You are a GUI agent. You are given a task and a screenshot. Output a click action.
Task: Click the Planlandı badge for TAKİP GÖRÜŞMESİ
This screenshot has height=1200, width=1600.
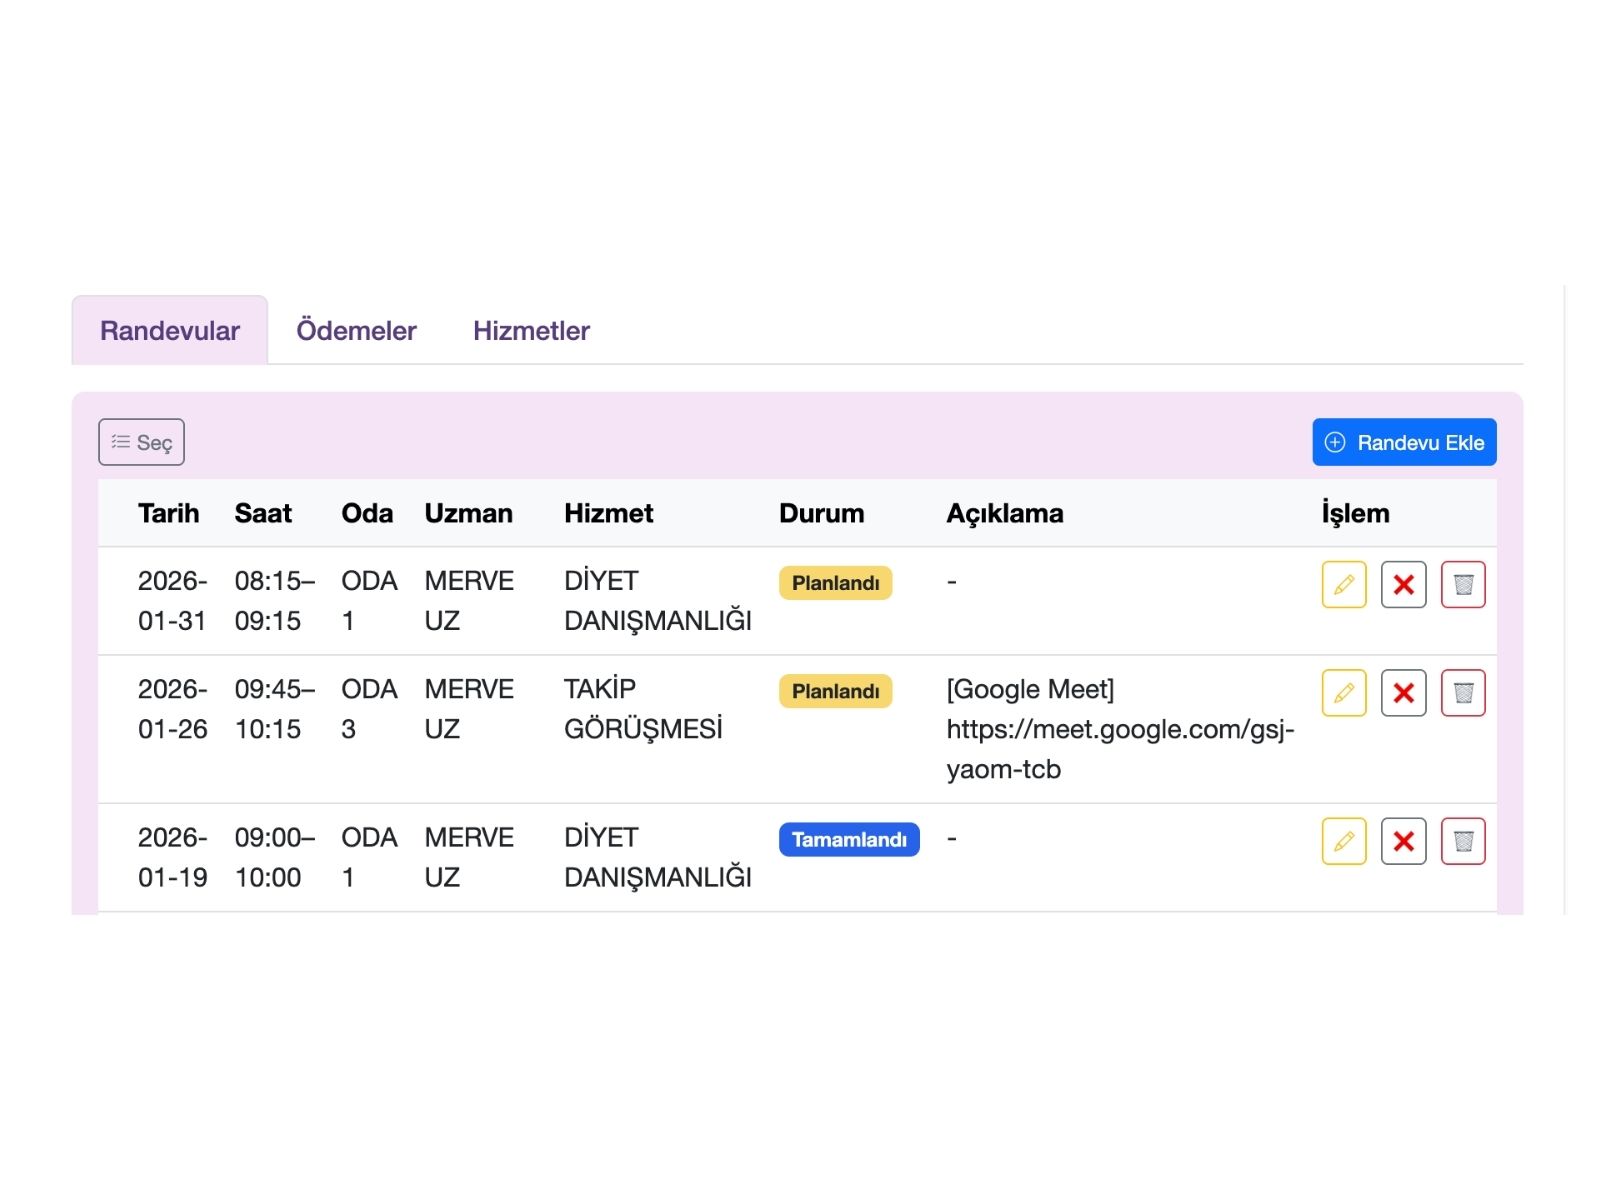tap(835, 691)
